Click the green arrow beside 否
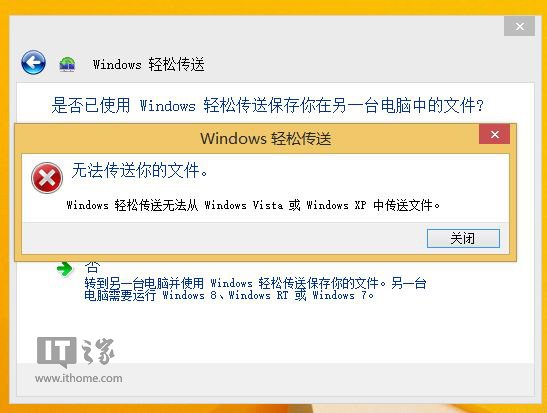547x413 pixels. tap(65, 269)
